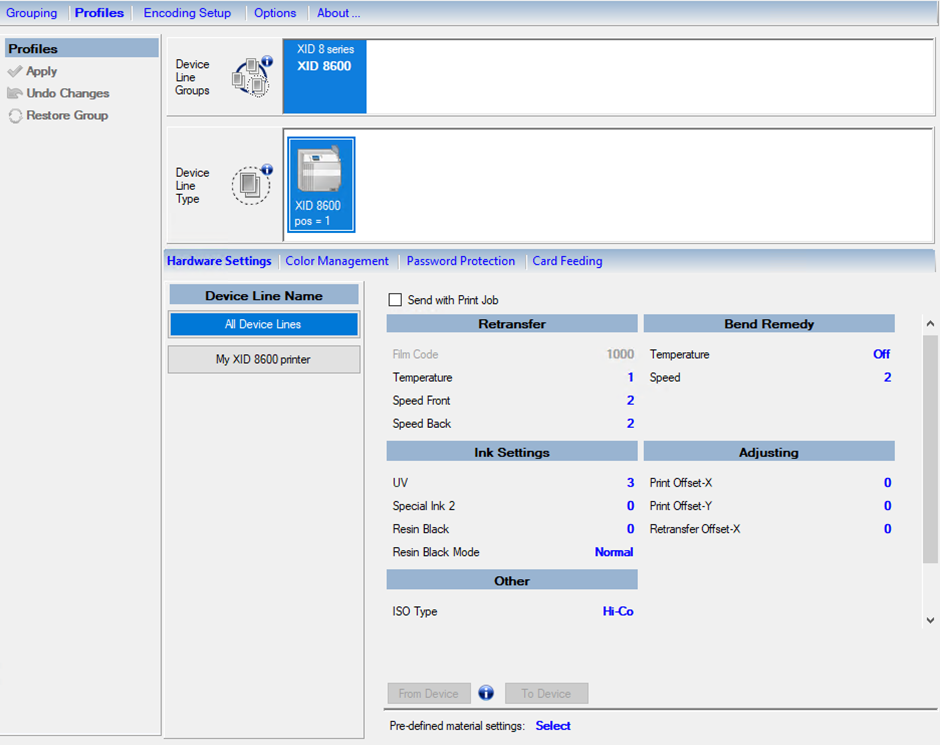Image resolution: width=940 pixels, height=745 pixels.
Task: Click the Ink Settings section header
Action: [x=512, y=452]
